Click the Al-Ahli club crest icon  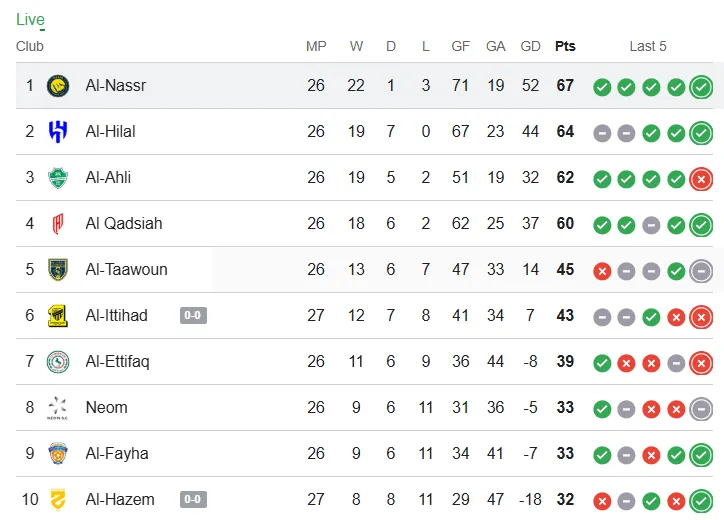58,178
